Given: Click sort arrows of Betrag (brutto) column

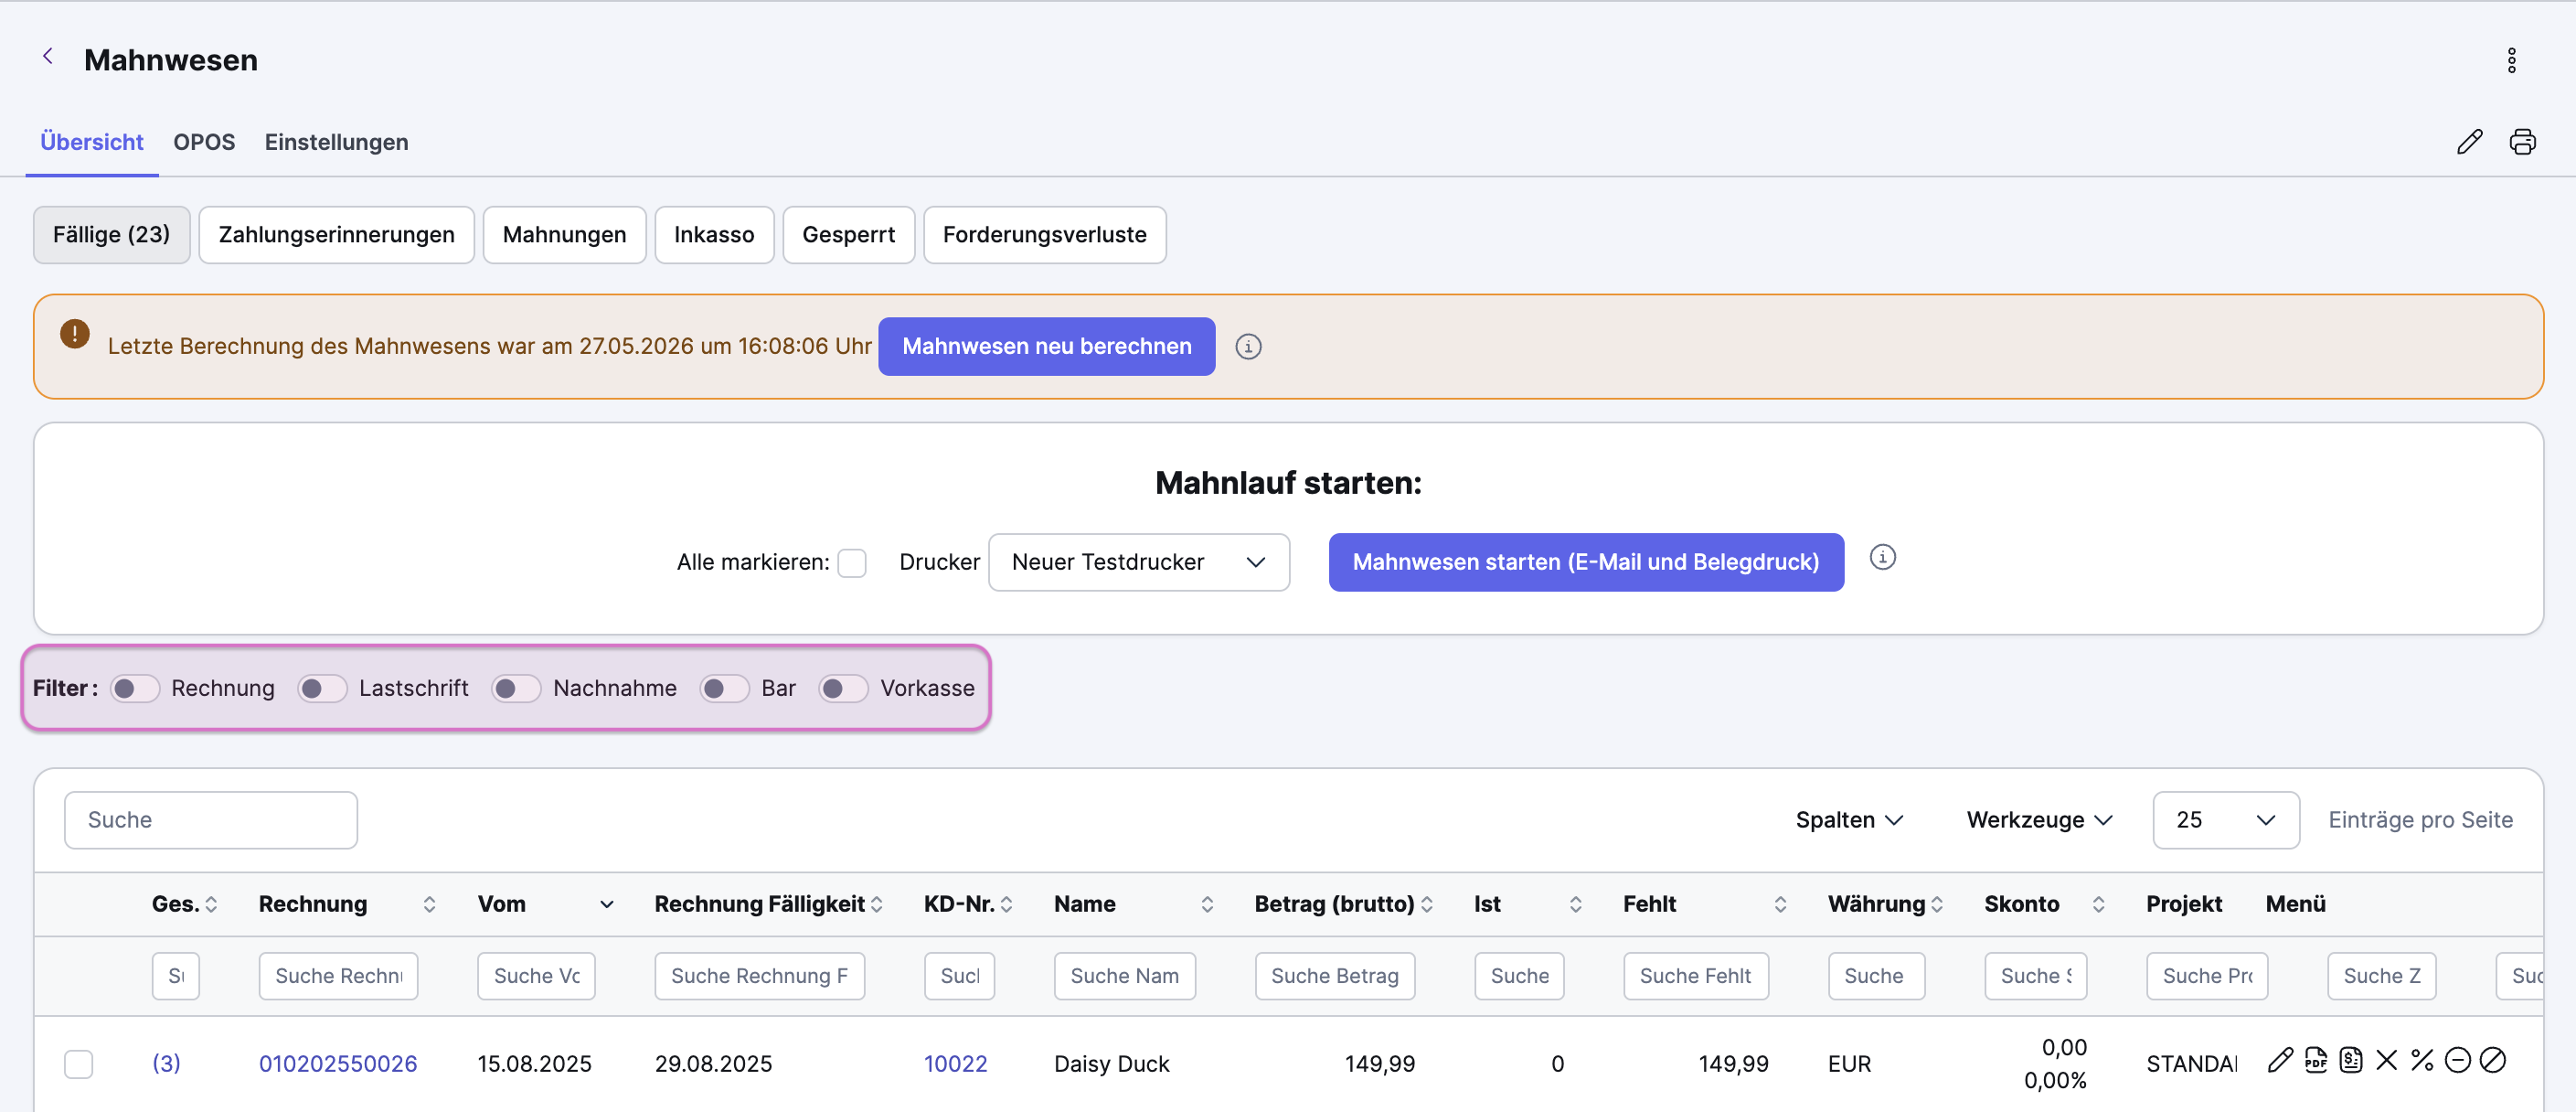Looking at the screenshot, I should point(1427,905).
